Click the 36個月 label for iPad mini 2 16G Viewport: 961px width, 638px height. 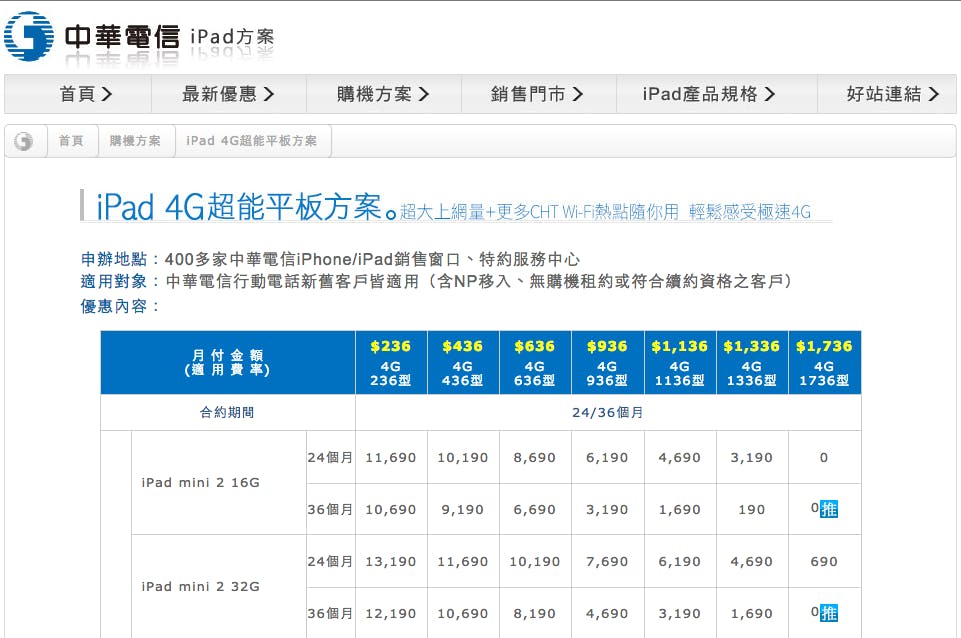pyautogui.click(x=330, y=510)
